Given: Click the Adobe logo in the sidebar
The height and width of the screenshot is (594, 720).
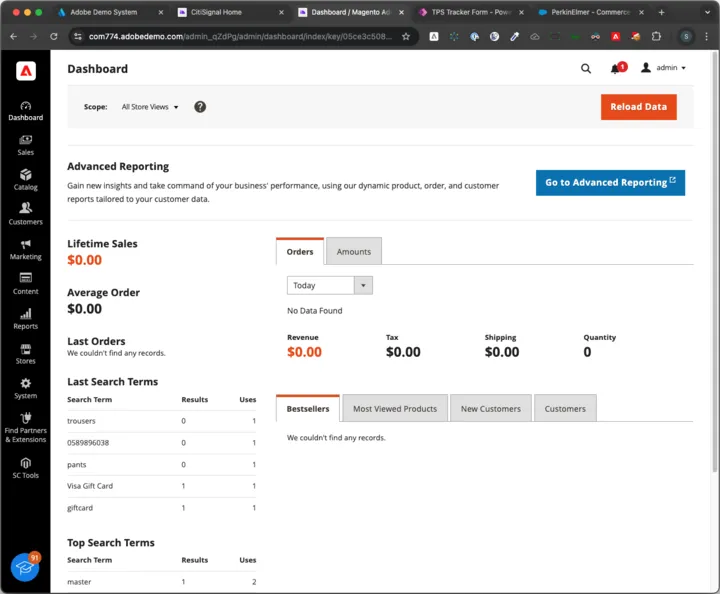Looking at the screenshot, I should (x=26, y=71).
